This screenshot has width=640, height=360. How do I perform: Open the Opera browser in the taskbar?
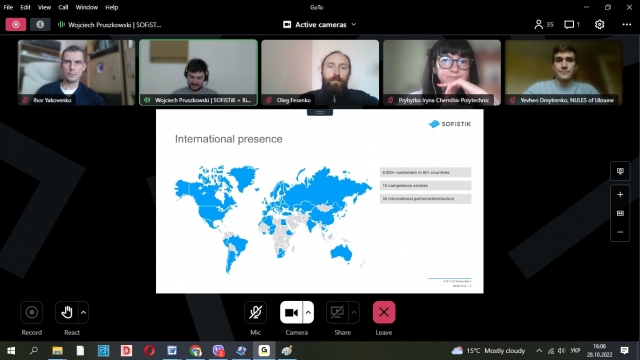(x=149, y=351)
